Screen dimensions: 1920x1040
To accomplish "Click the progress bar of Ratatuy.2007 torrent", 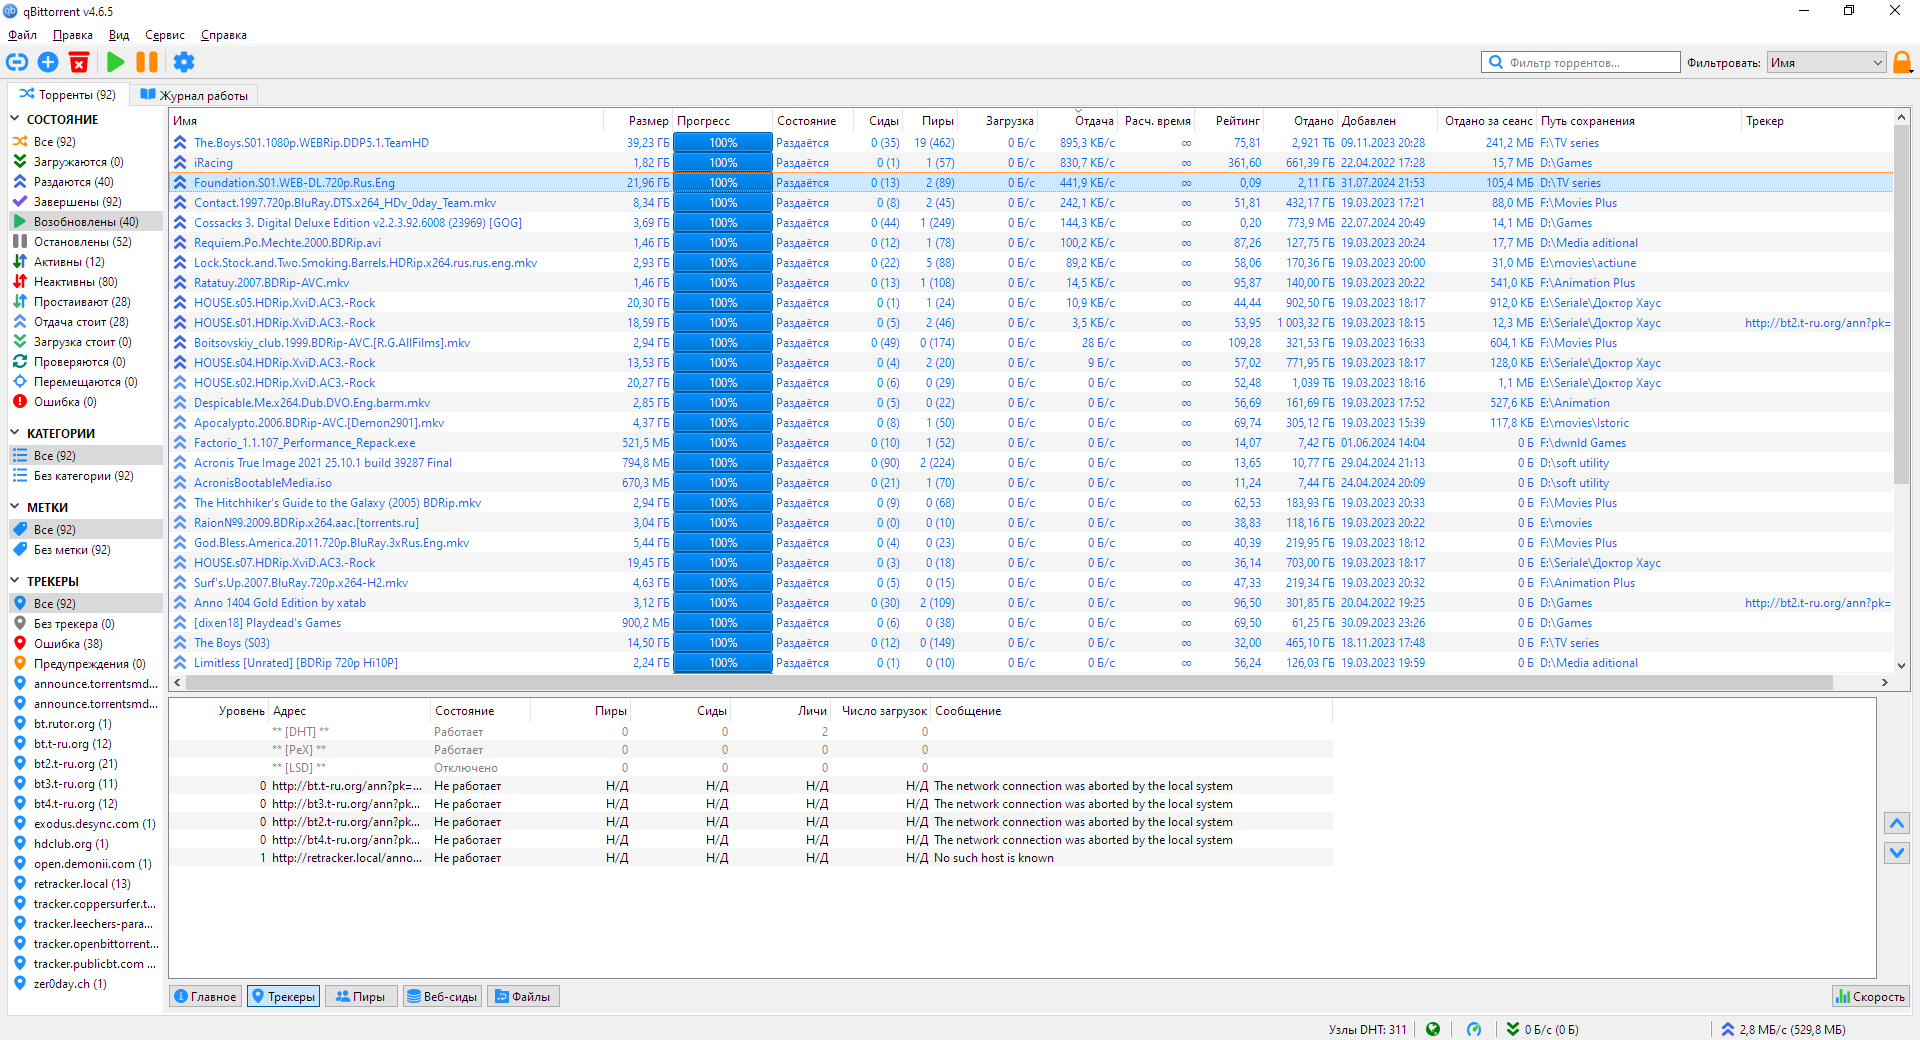I will [723, 283].
